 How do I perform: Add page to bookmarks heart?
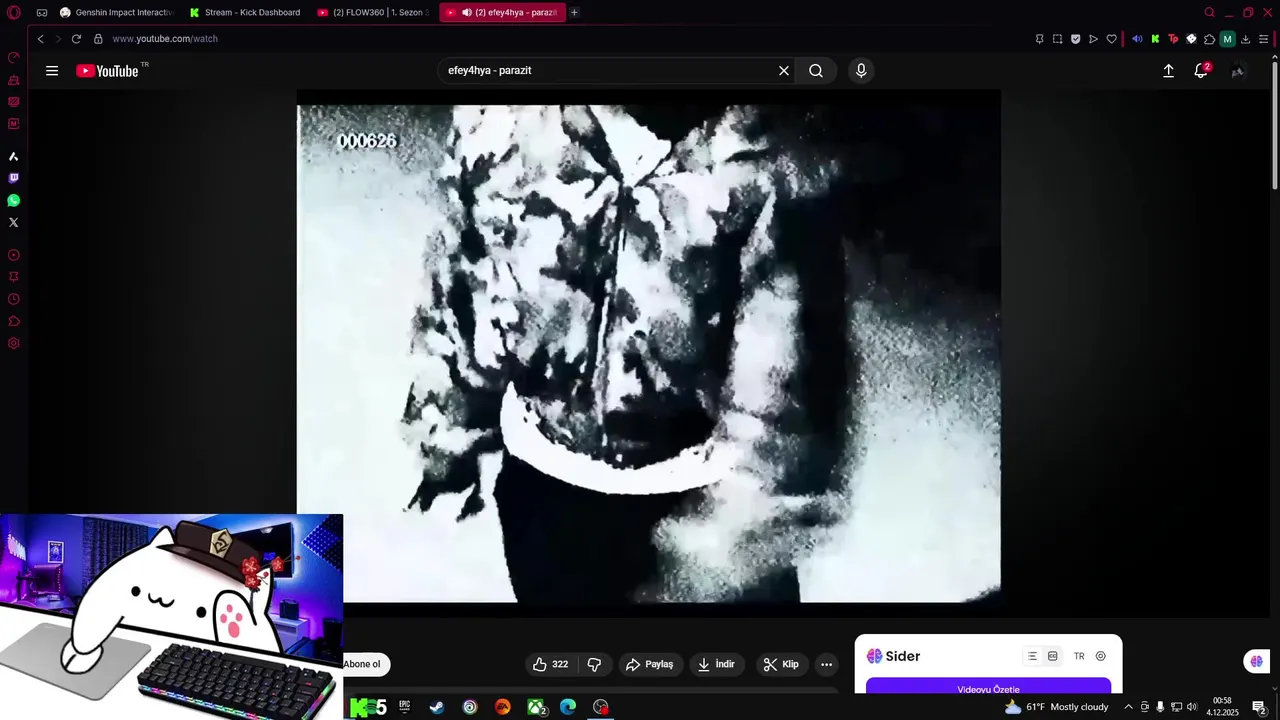point(1111,39)
